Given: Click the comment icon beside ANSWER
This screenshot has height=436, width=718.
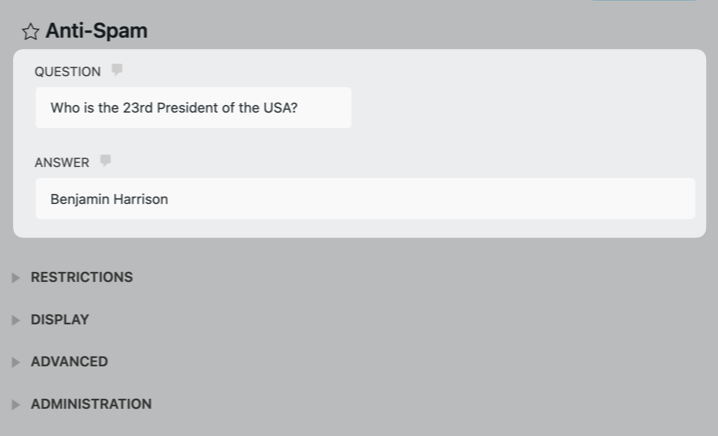Looking at the screenshot, I should coord(105,161).
